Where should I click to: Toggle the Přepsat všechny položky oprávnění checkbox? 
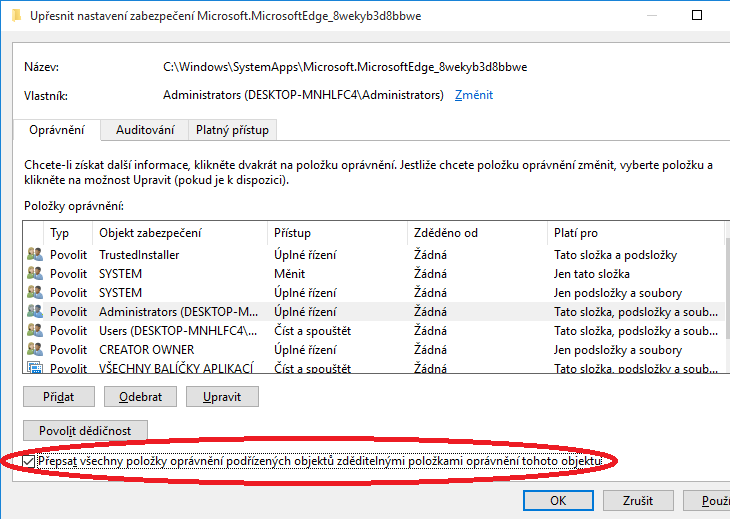(29, 461)
